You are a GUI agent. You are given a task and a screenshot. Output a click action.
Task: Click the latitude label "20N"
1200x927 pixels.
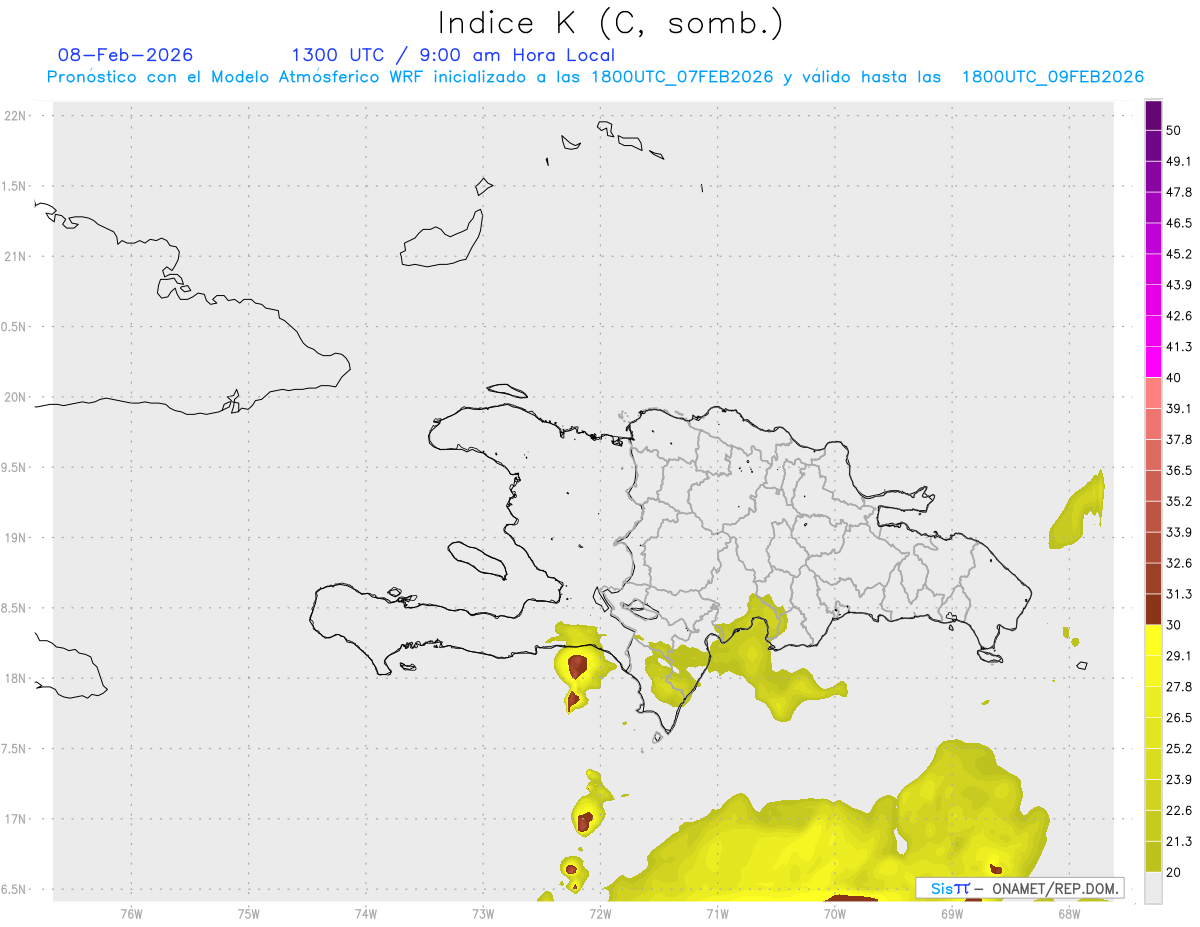point(17,397)
